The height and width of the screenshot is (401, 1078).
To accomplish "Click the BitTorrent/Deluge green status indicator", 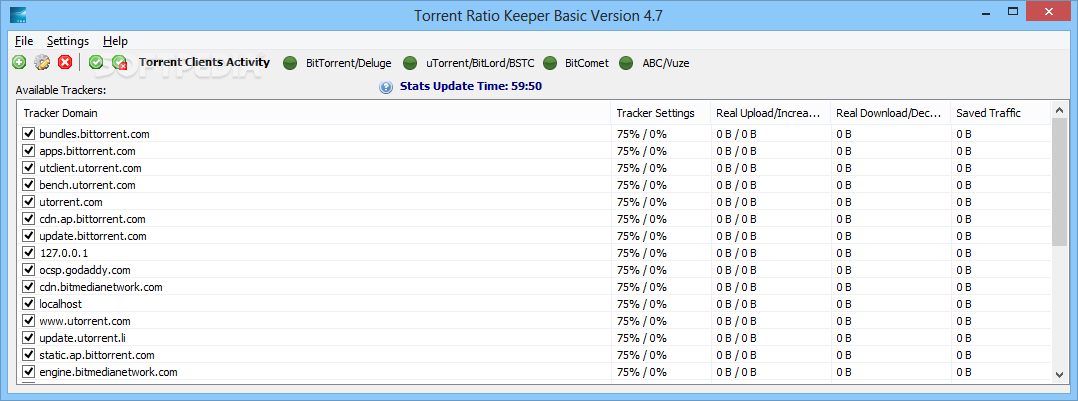I will [291, 63].
